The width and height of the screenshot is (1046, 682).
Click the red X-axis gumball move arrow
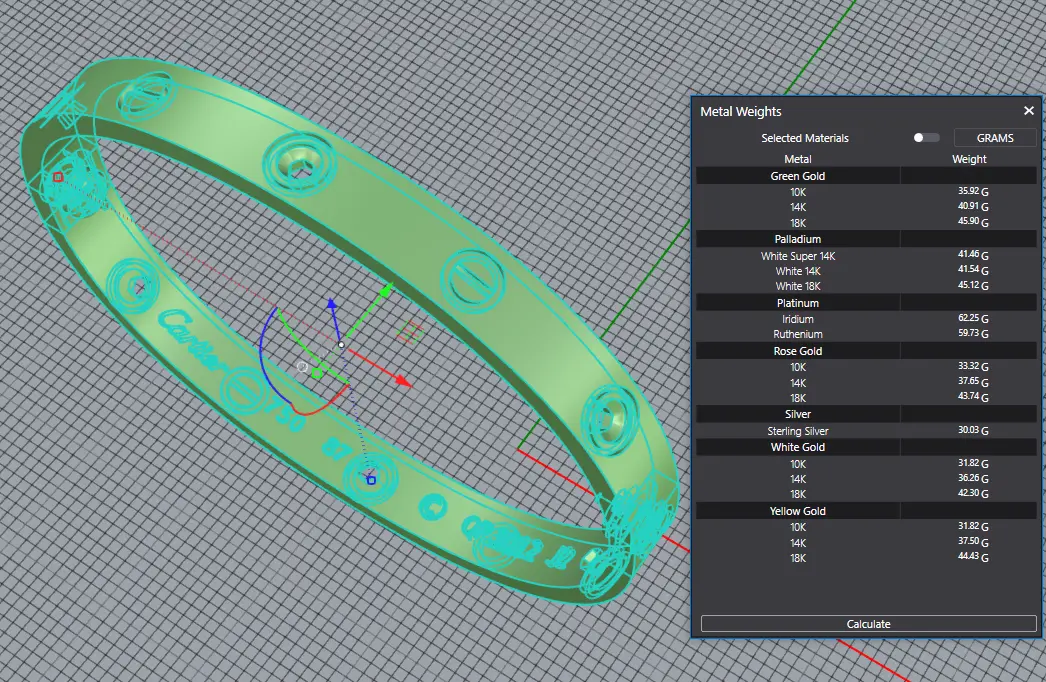point(402,381)
